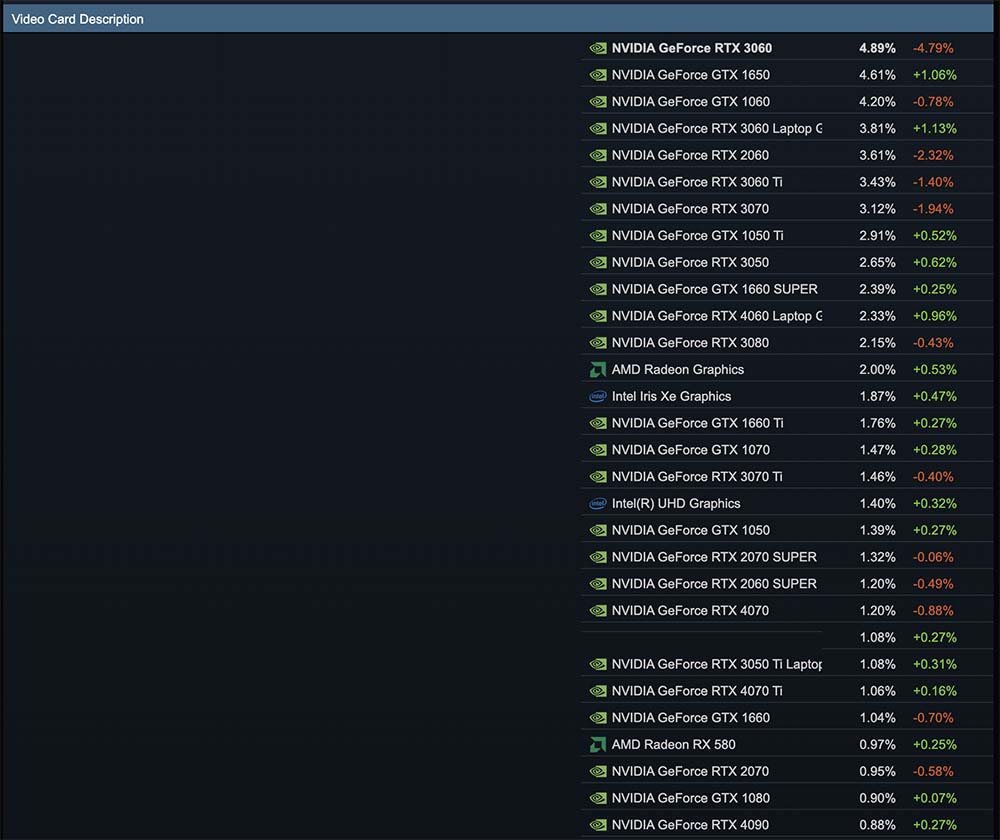Click the 2.91% share value

(877, 236)
